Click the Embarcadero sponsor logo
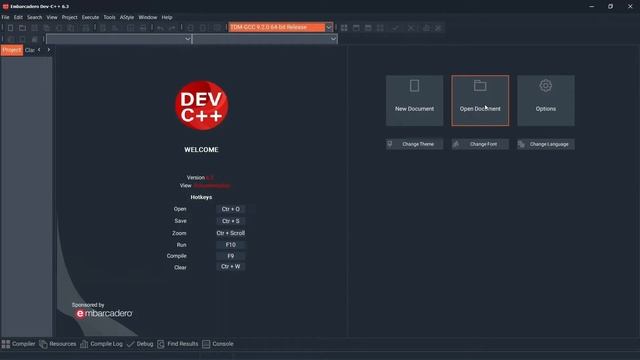The height and width of the screenshot is (360, 640). (x=104, y=313)
